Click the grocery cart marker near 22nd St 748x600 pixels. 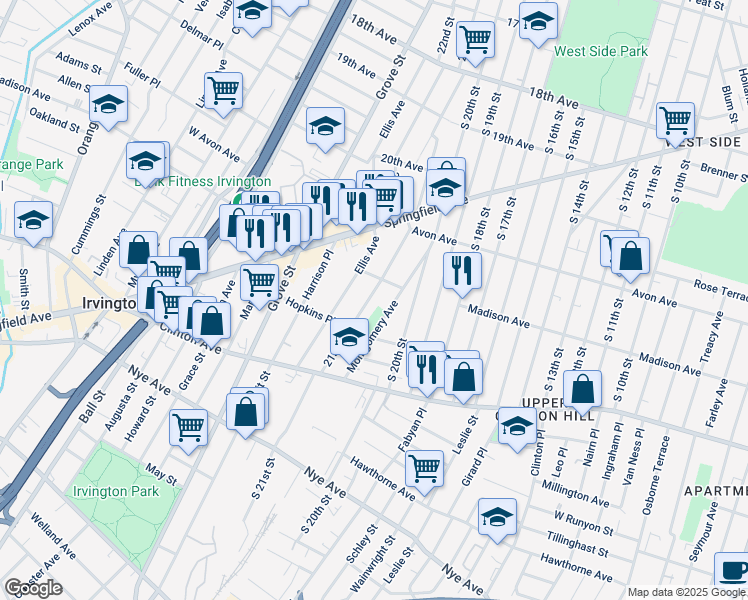[x=475, y=41]
